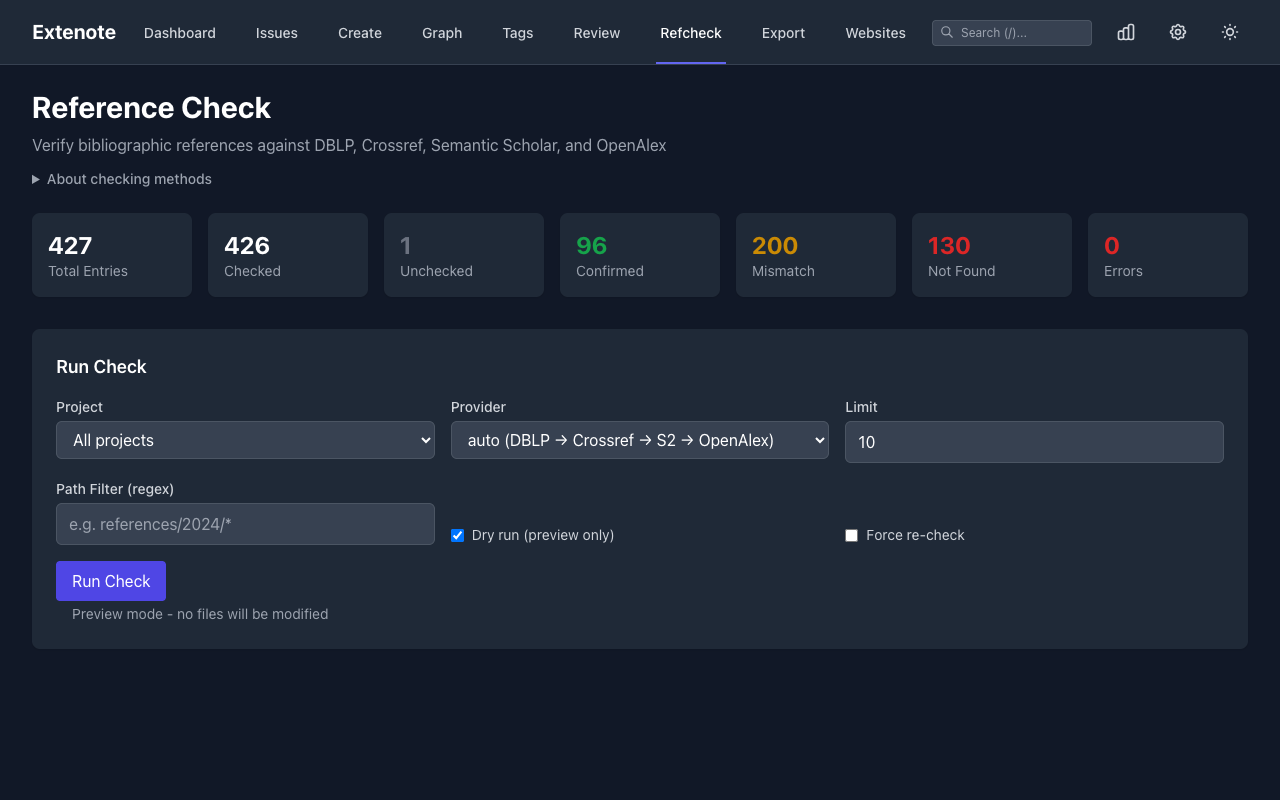Select the Not Found stat card
Screen dimensions: 1280x800
[x=992, y=255]
